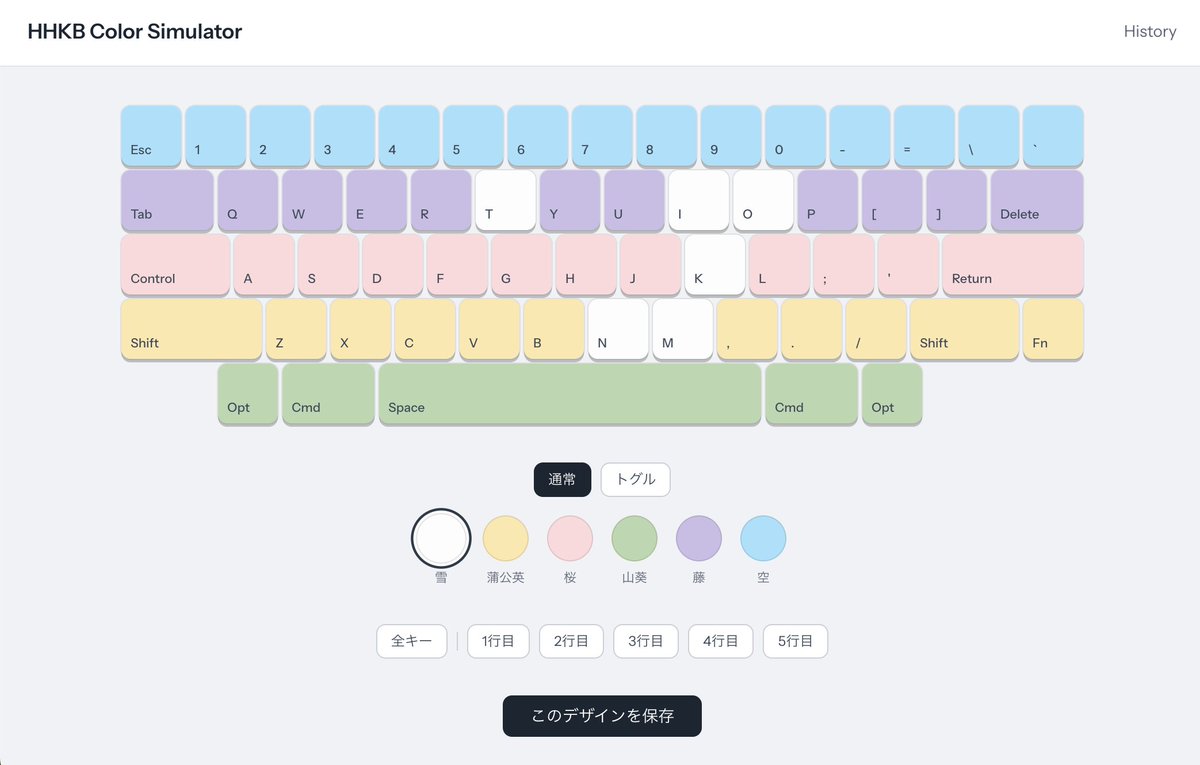Image resolution: width=1200 pixels, height=765 pixels.
Task: Click the 4行目 row button
Action: 721,641
